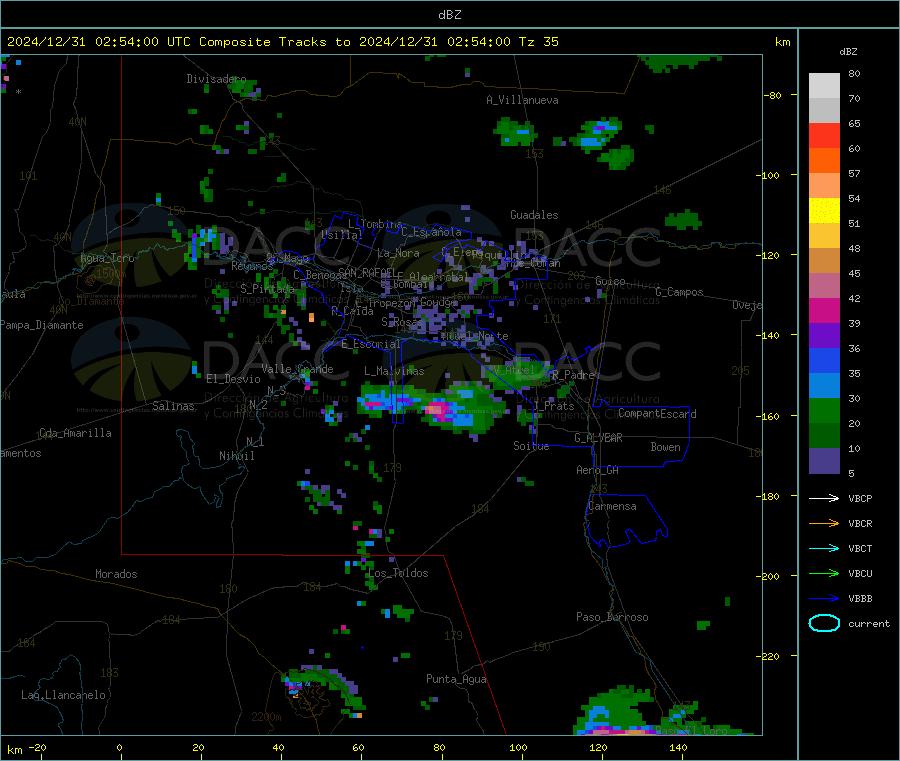This screenshot has width=900, height=761.
Task: Select the 54 dBZ yellow color swatch
Action: 824,211
